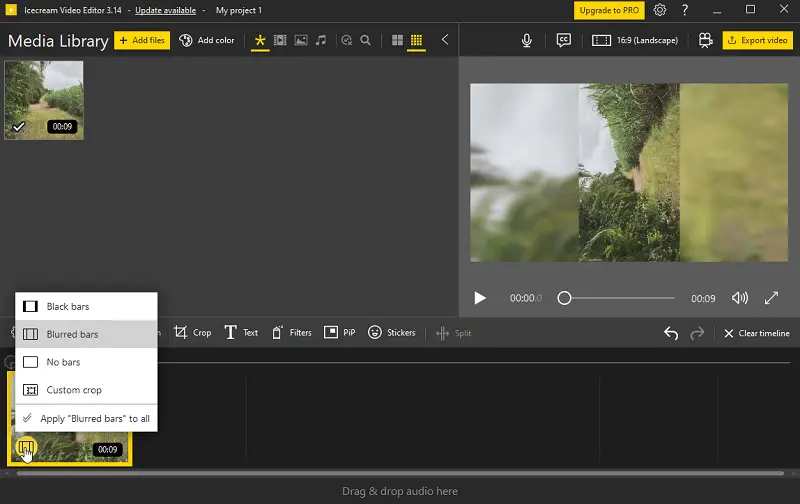The height and width of the screenshot is (504, 800).
Task: Open help question mark
Action: (x=685, y=10)
